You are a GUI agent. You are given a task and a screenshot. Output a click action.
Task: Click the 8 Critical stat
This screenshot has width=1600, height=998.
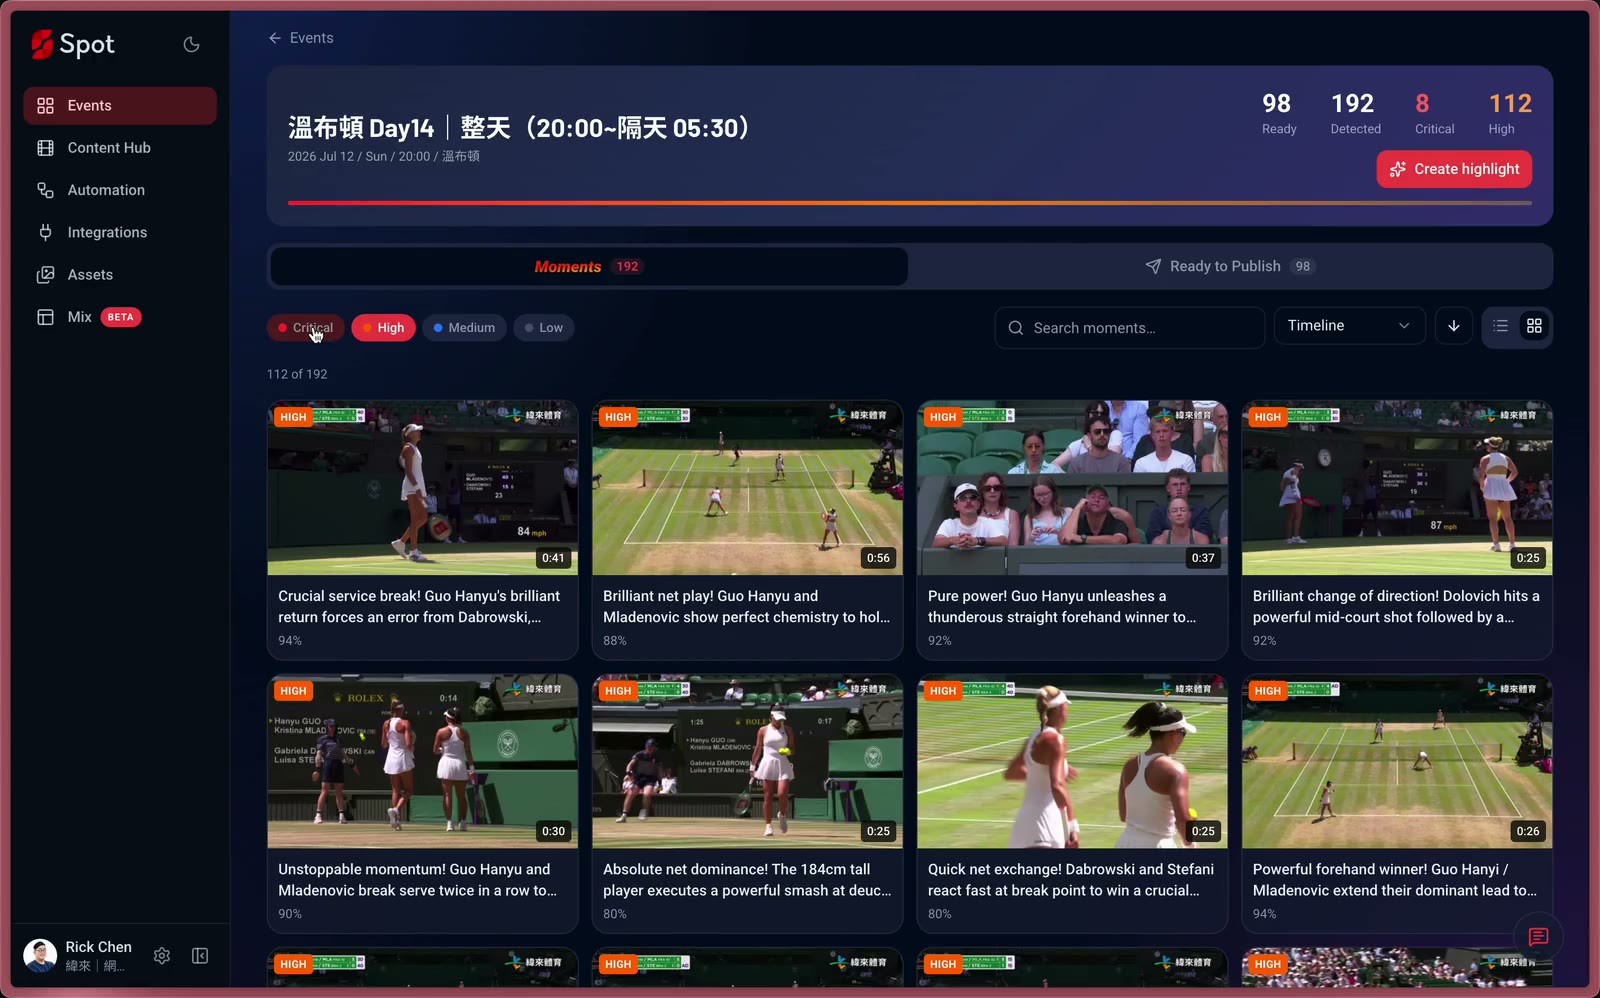click(1433, 113)
